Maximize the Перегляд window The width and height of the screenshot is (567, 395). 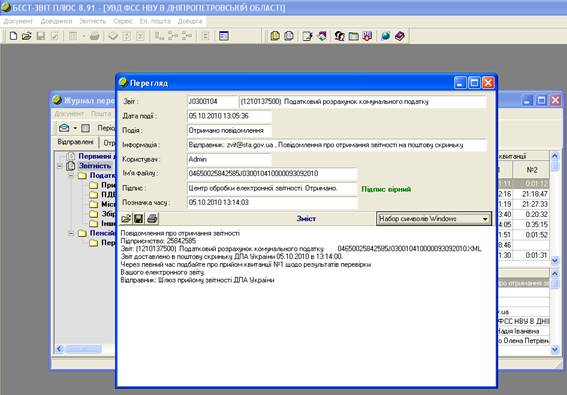(474, 83)
